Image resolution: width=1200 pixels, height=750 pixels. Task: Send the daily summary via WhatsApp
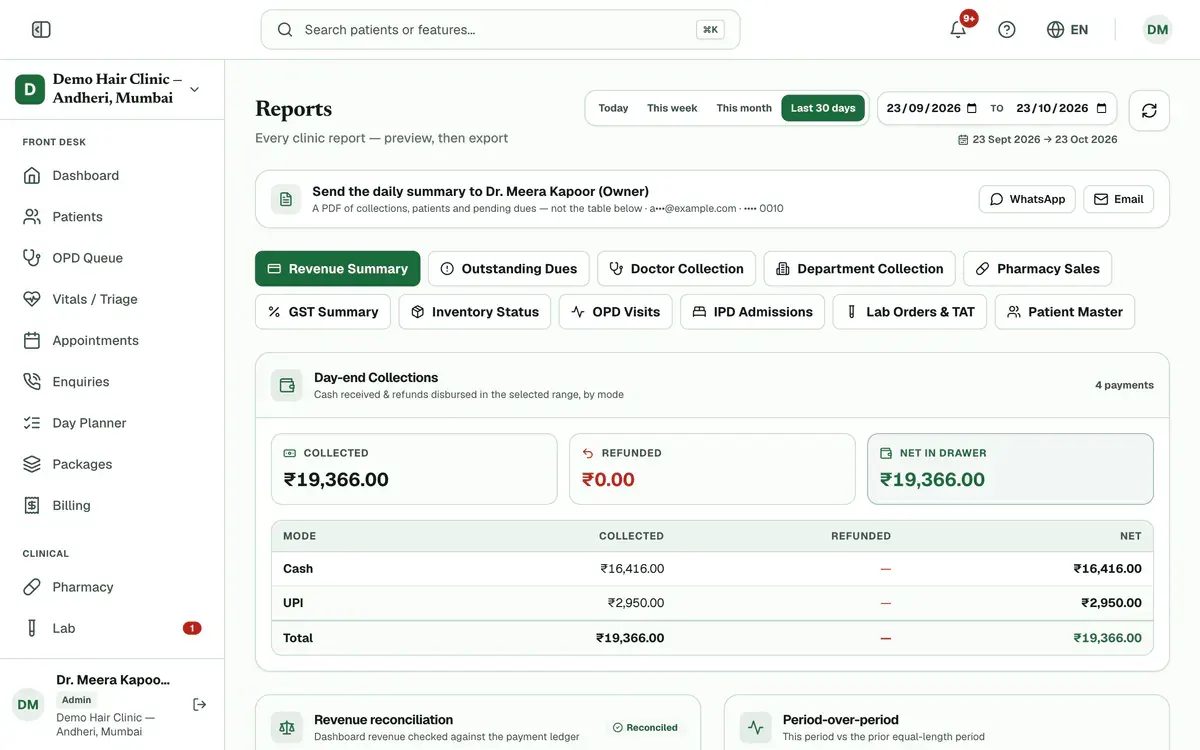coord(1027,199)
